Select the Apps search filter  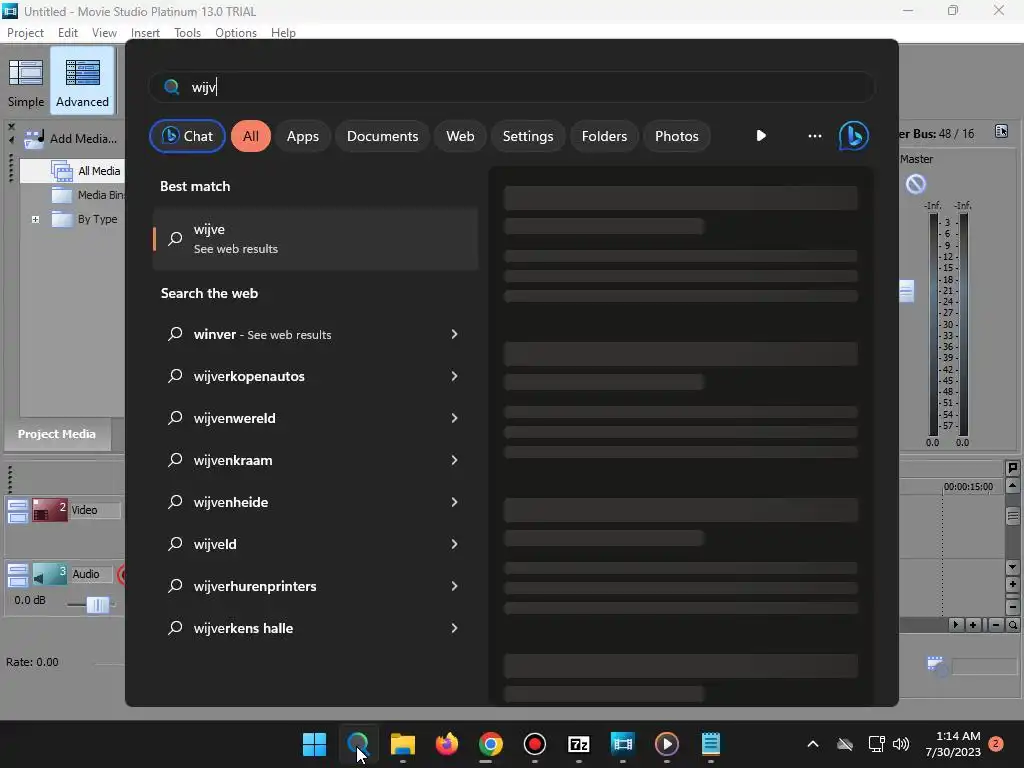pos(302,136)
